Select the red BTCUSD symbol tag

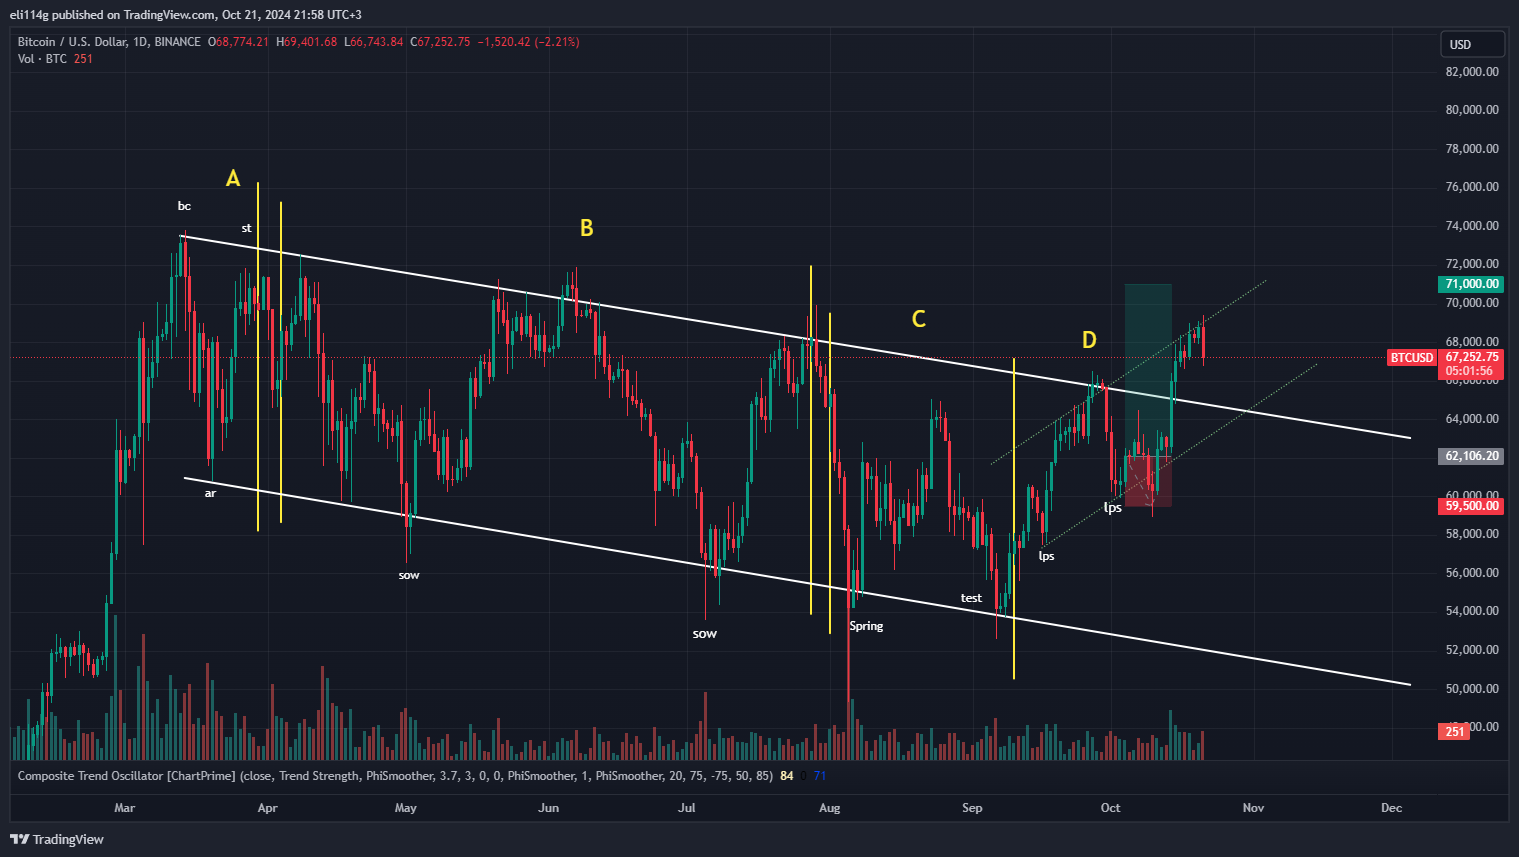[x=1412, y=357]
